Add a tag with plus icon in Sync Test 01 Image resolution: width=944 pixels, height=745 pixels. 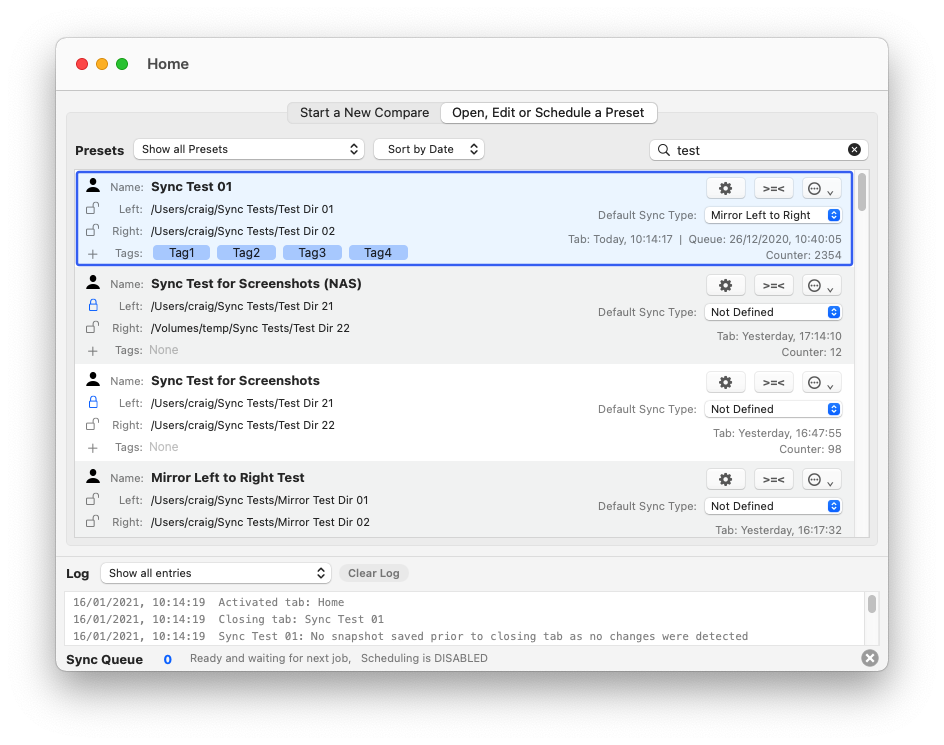click(93, 254)
